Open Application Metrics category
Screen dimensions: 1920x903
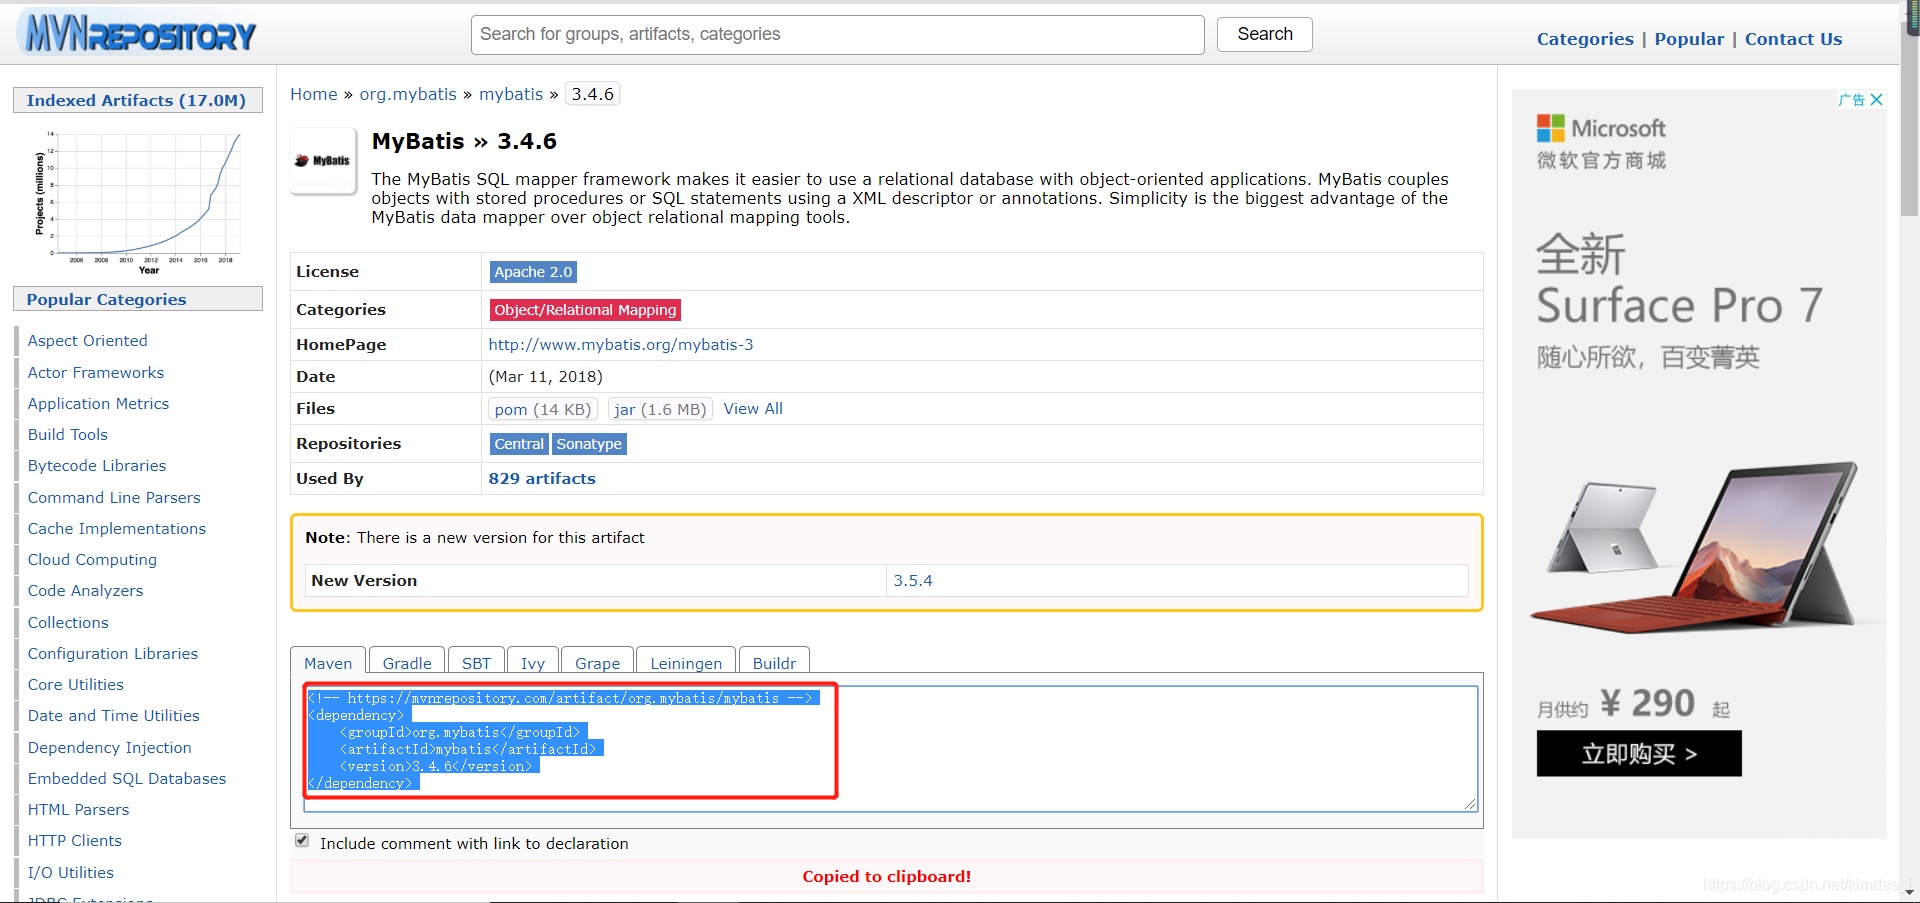98,404
